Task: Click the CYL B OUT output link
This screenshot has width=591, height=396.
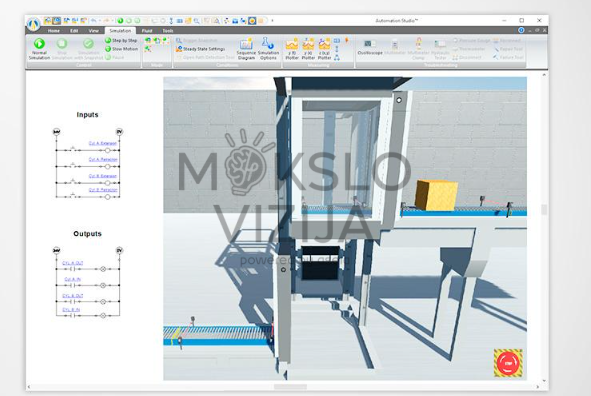Action: click(x=72, y=296)
